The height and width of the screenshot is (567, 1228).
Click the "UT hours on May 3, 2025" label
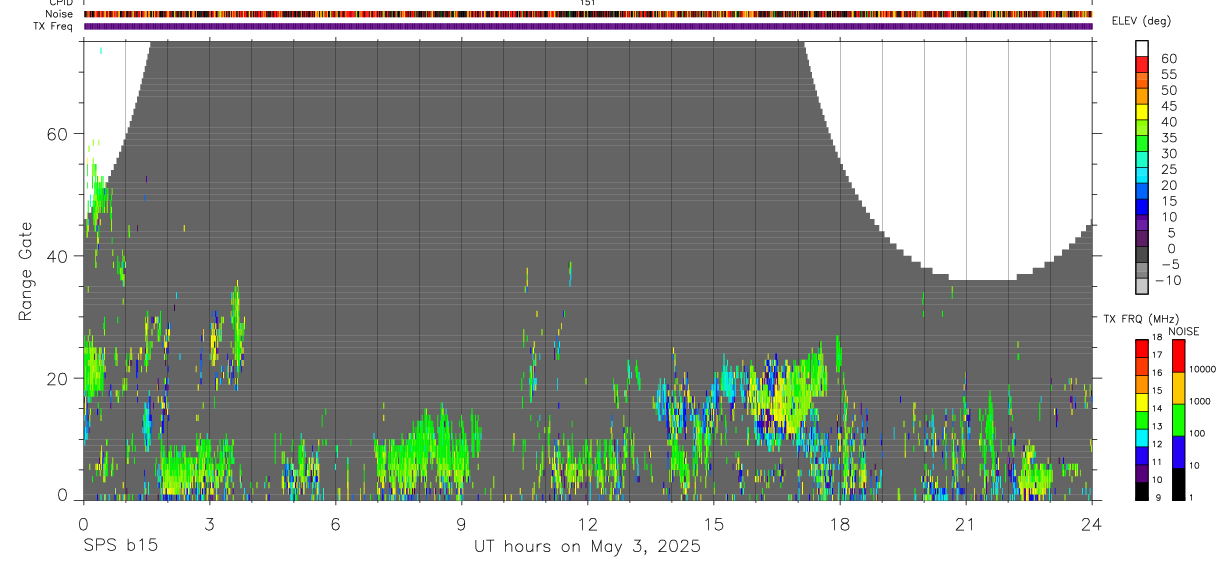click(x=587, y=547)
